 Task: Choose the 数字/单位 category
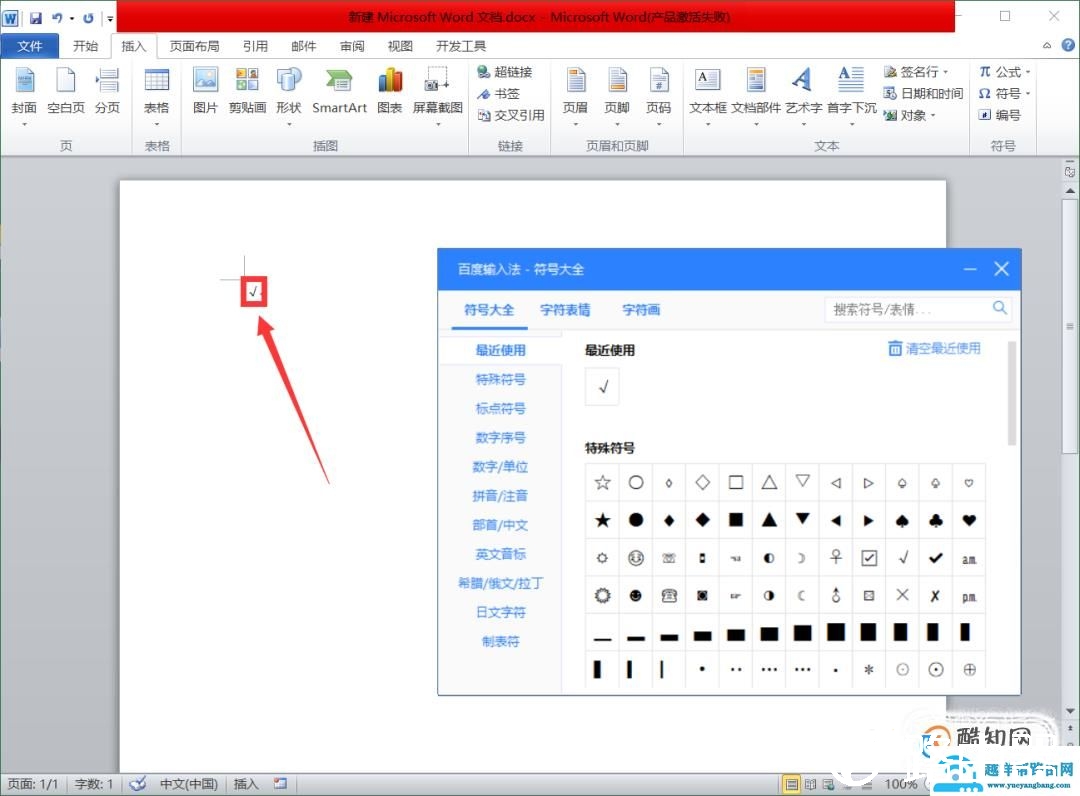pyautogui.click(x=501, y=466)
